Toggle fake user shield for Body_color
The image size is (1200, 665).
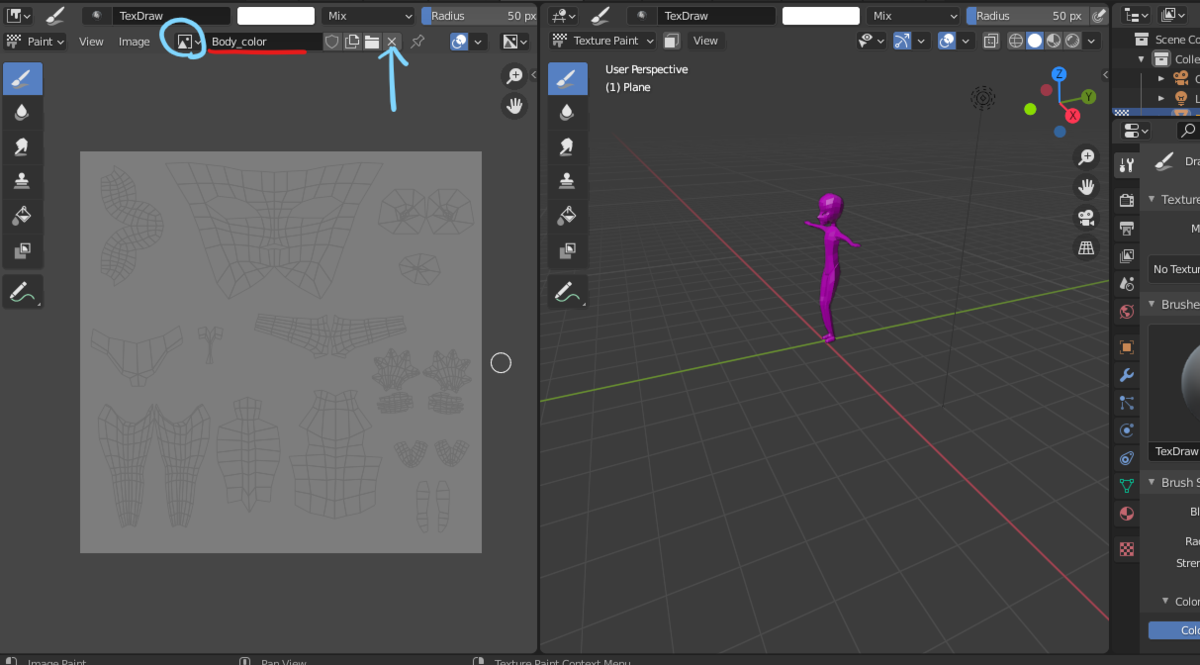[332, 41]
